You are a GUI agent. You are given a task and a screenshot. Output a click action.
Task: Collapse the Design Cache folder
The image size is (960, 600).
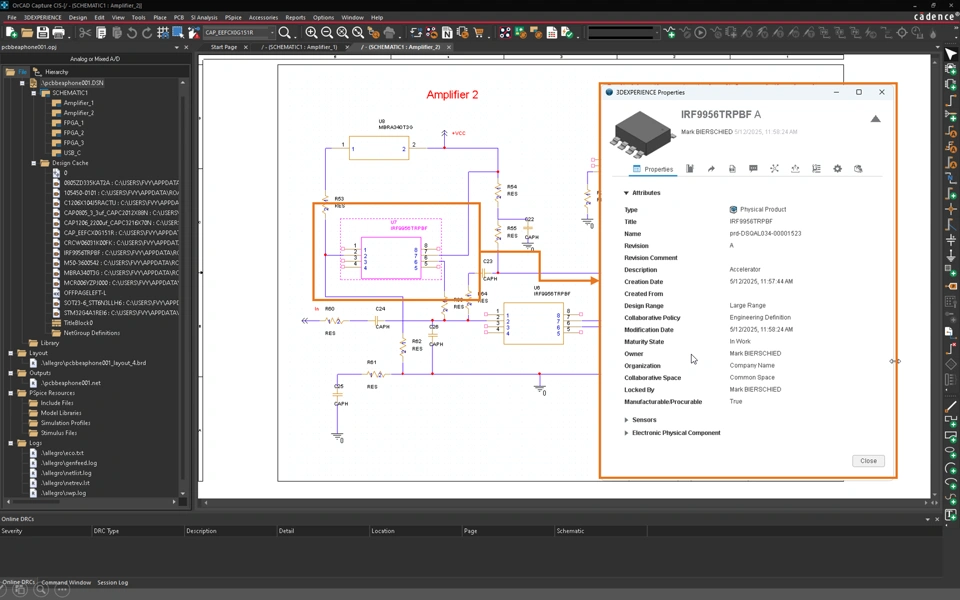coord(34,163)
